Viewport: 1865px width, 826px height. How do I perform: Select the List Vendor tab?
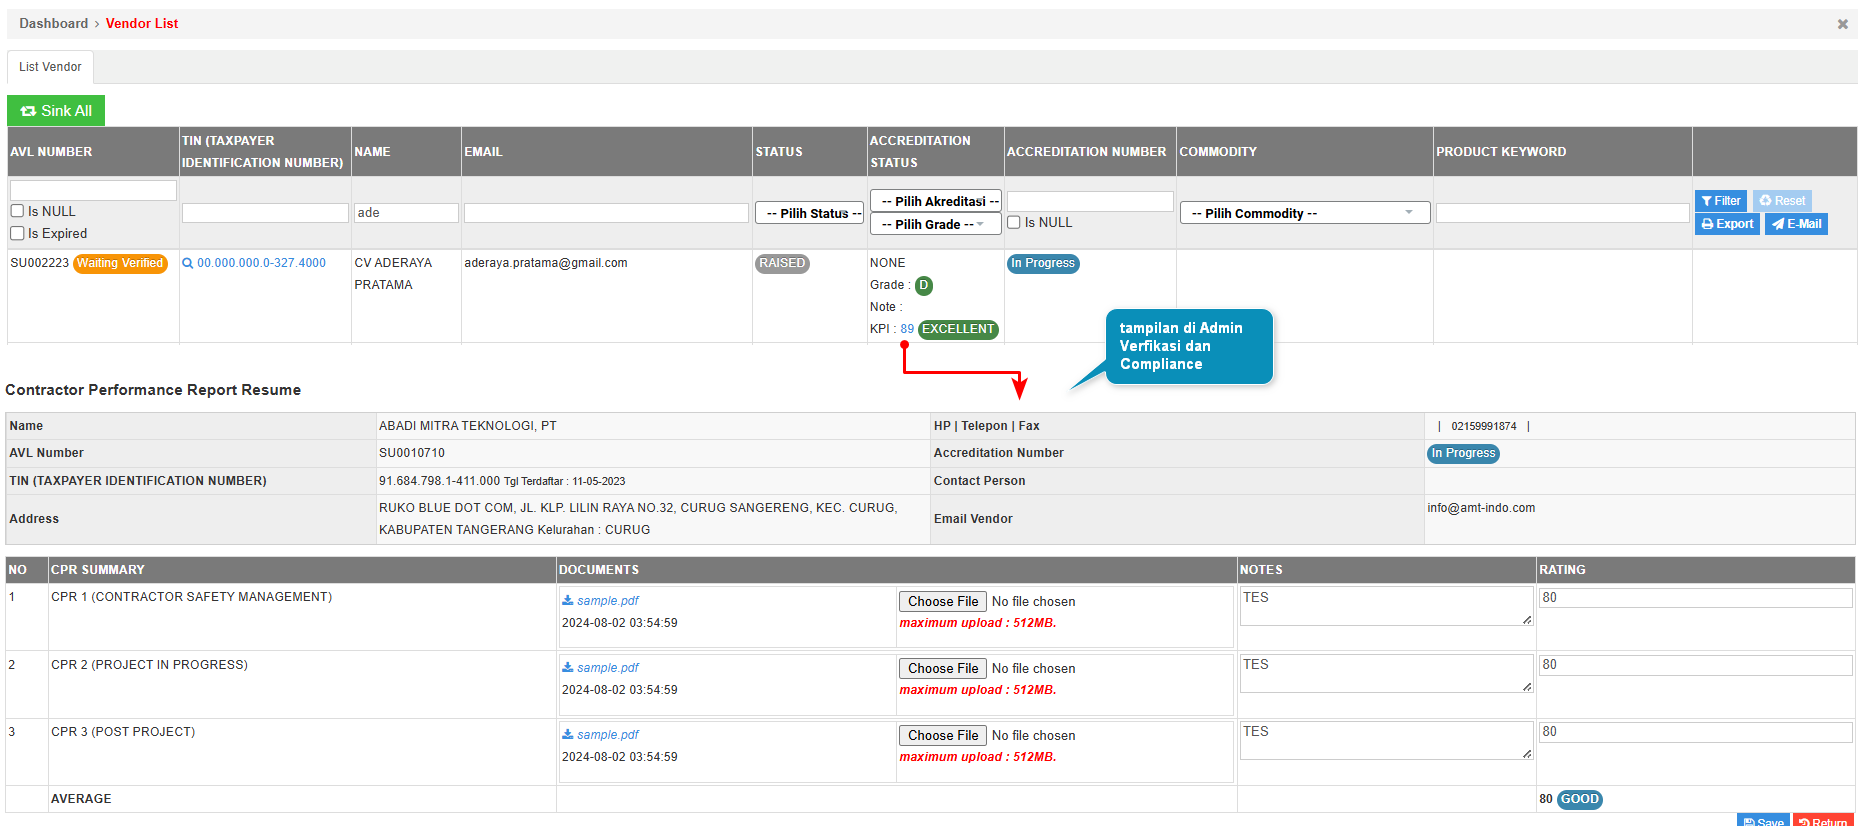click(50, 67)
